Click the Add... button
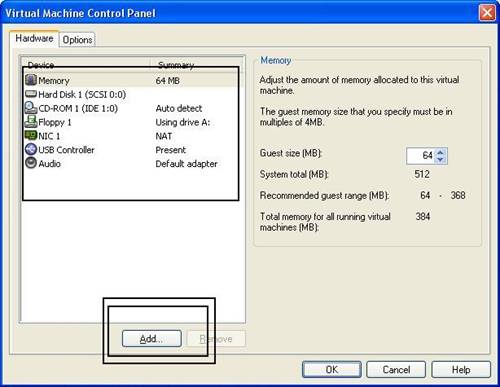Viewport: 500px width, 387px height. coord(152,339)
